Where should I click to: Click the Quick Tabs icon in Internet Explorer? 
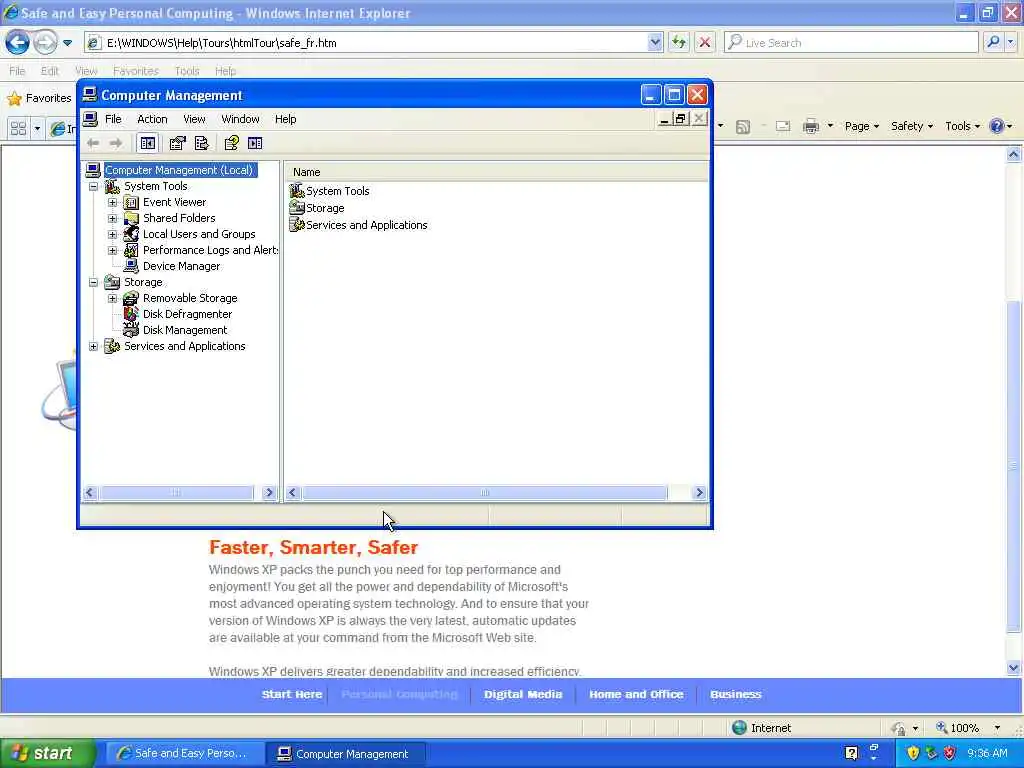pos(18,129)
